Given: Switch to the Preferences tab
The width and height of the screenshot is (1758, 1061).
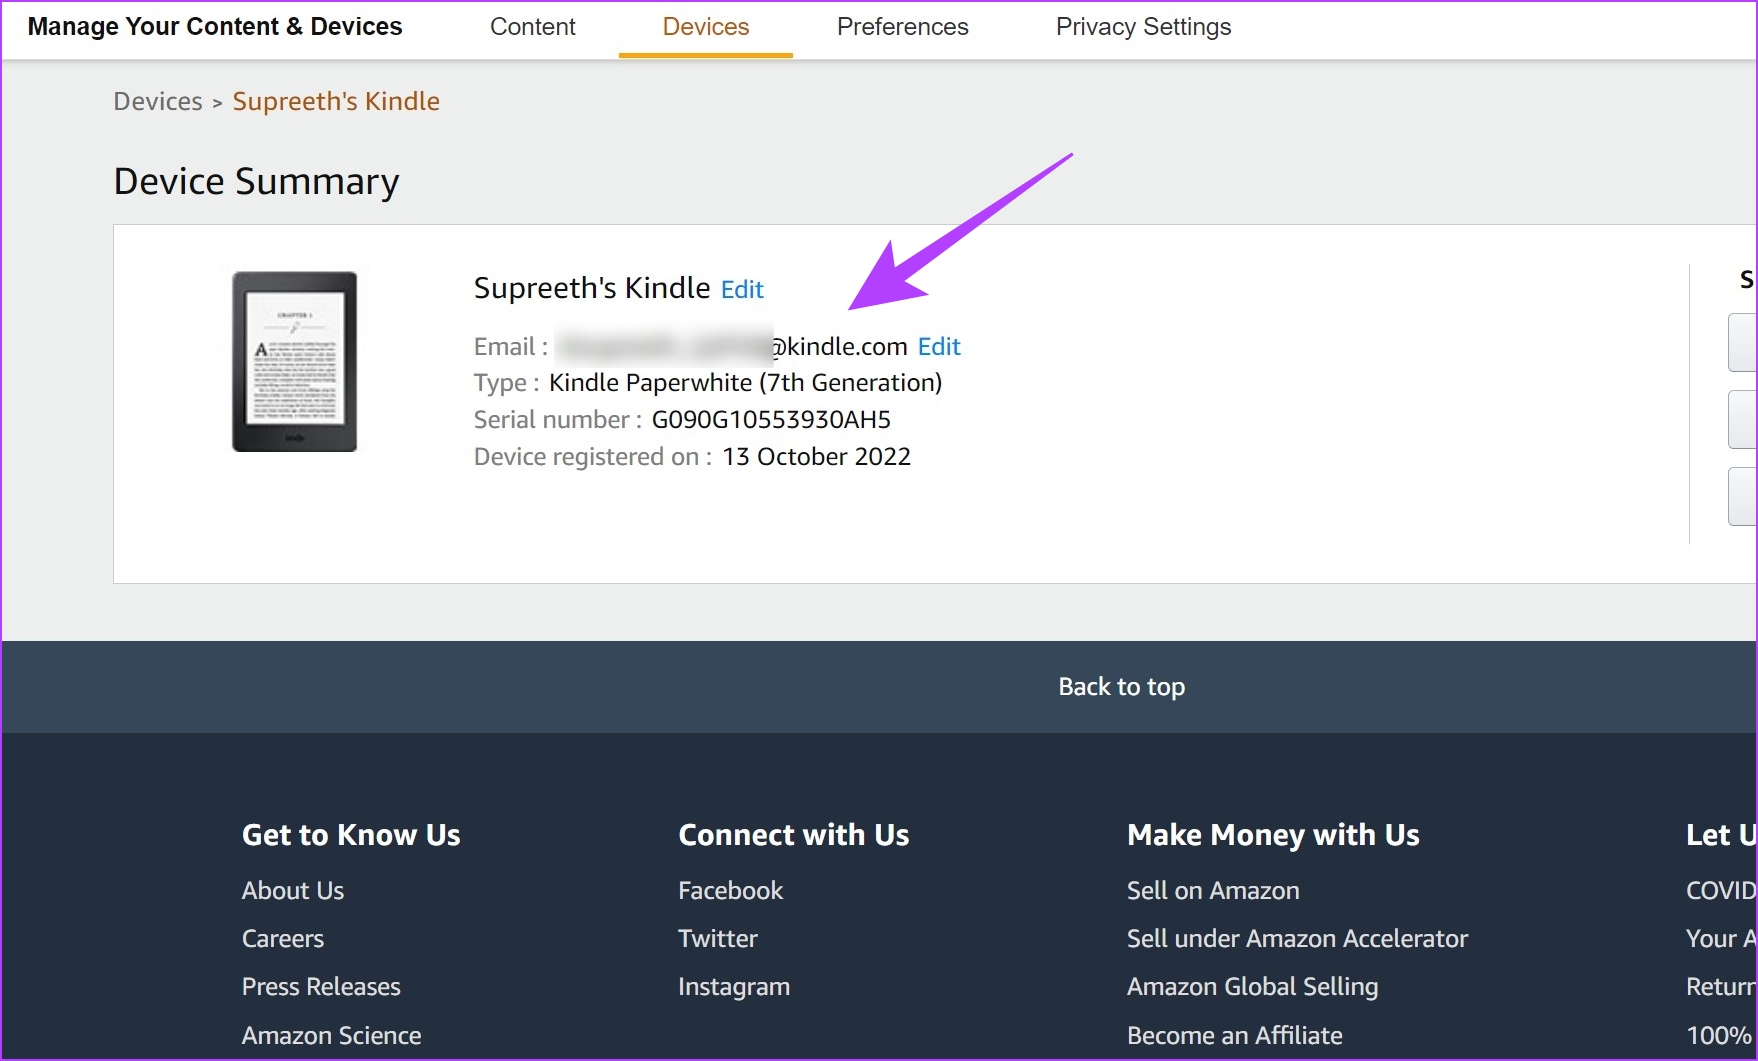Looking at the screenshot, I should (x=902, y=27).
